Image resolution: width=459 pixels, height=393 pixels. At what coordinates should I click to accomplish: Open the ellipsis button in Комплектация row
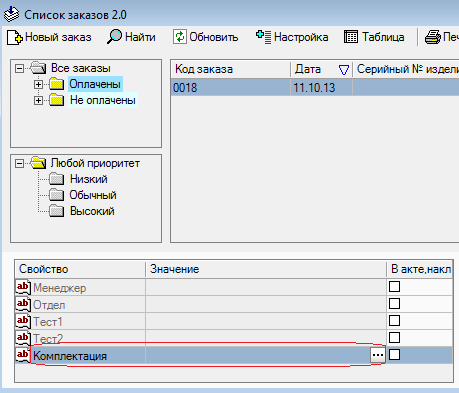(x=377, y=355)
